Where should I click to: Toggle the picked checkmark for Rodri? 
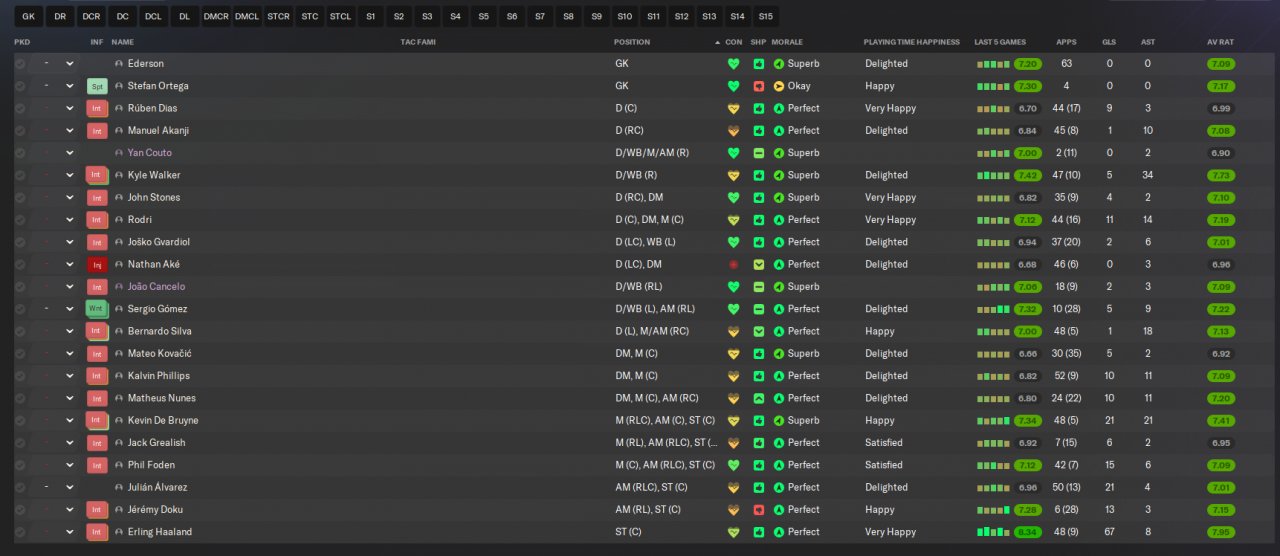20,220
